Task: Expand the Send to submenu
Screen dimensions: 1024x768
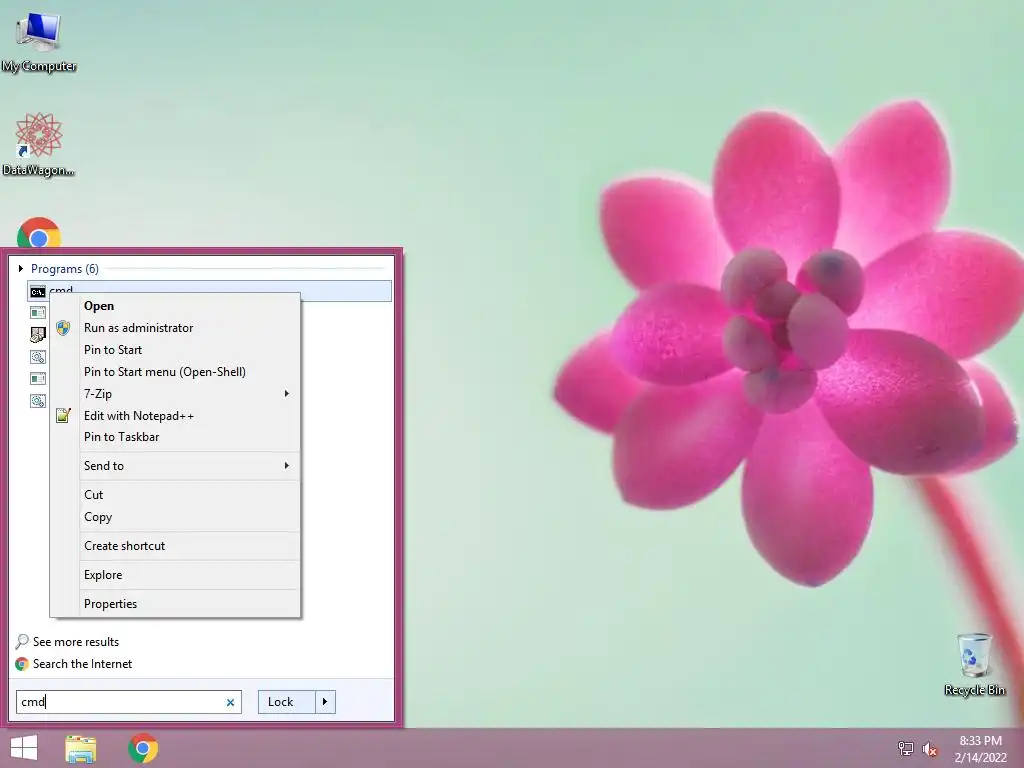Action: click(x=175, y=466)
